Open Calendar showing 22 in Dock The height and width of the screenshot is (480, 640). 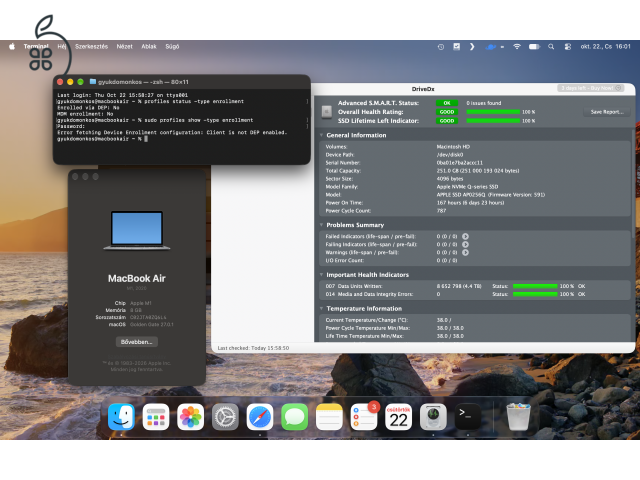(x=399, y=417)
